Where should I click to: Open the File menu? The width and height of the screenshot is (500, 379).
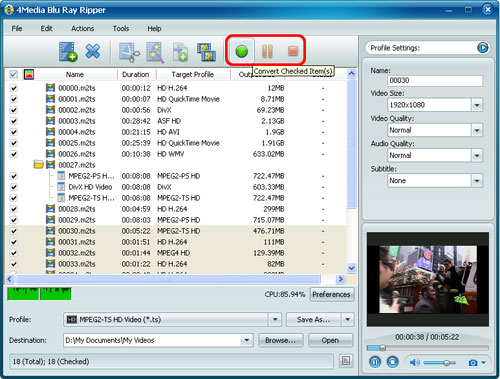(17, 29)
